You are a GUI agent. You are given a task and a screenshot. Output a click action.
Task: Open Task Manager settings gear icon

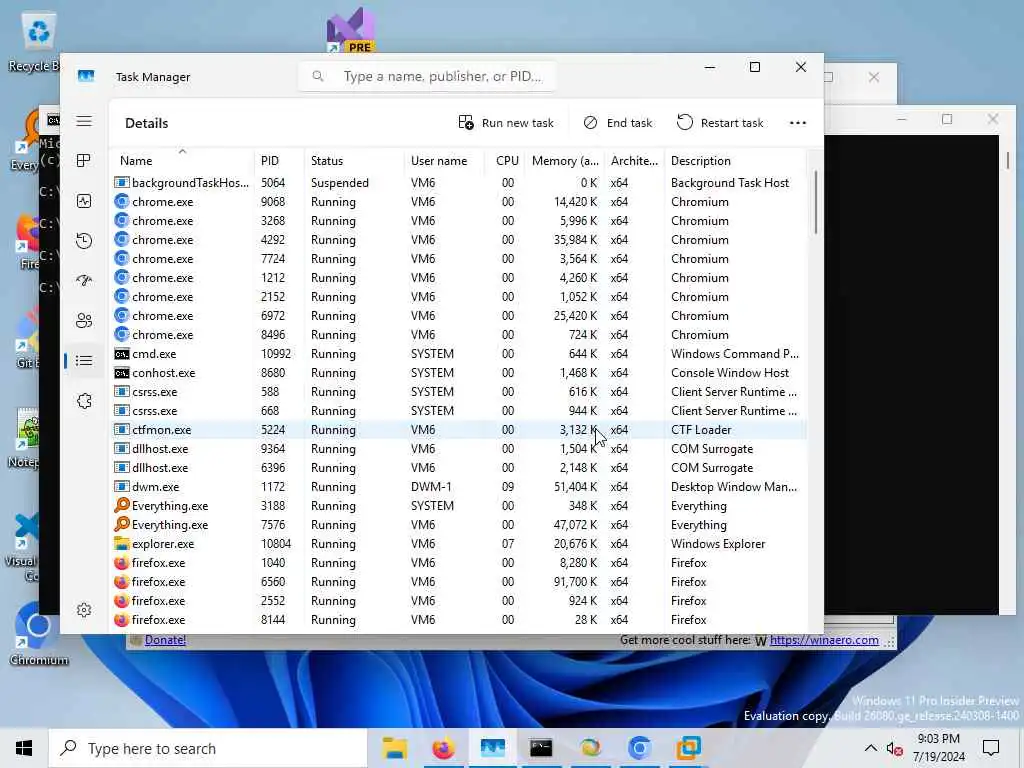[x=84, y=610]
